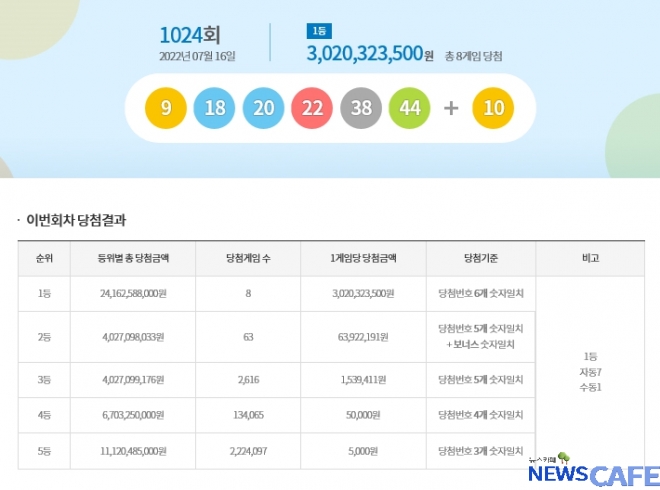Screen dimensions: 660x490
Task: Click the blue number 18 ball
Action: pos(214,107)
